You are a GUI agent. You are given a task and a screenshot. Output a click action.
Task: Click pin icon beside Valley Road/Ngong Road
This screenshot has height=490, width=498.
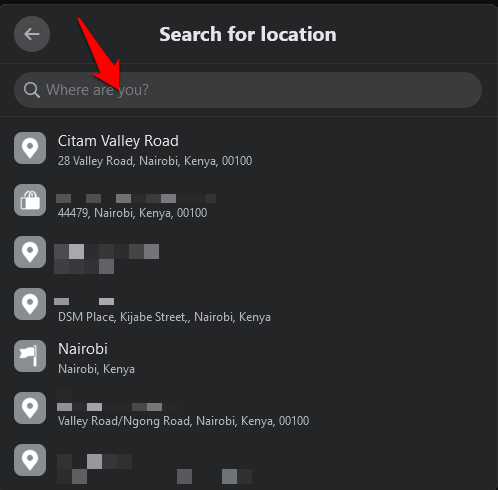(x=30, y=408)
